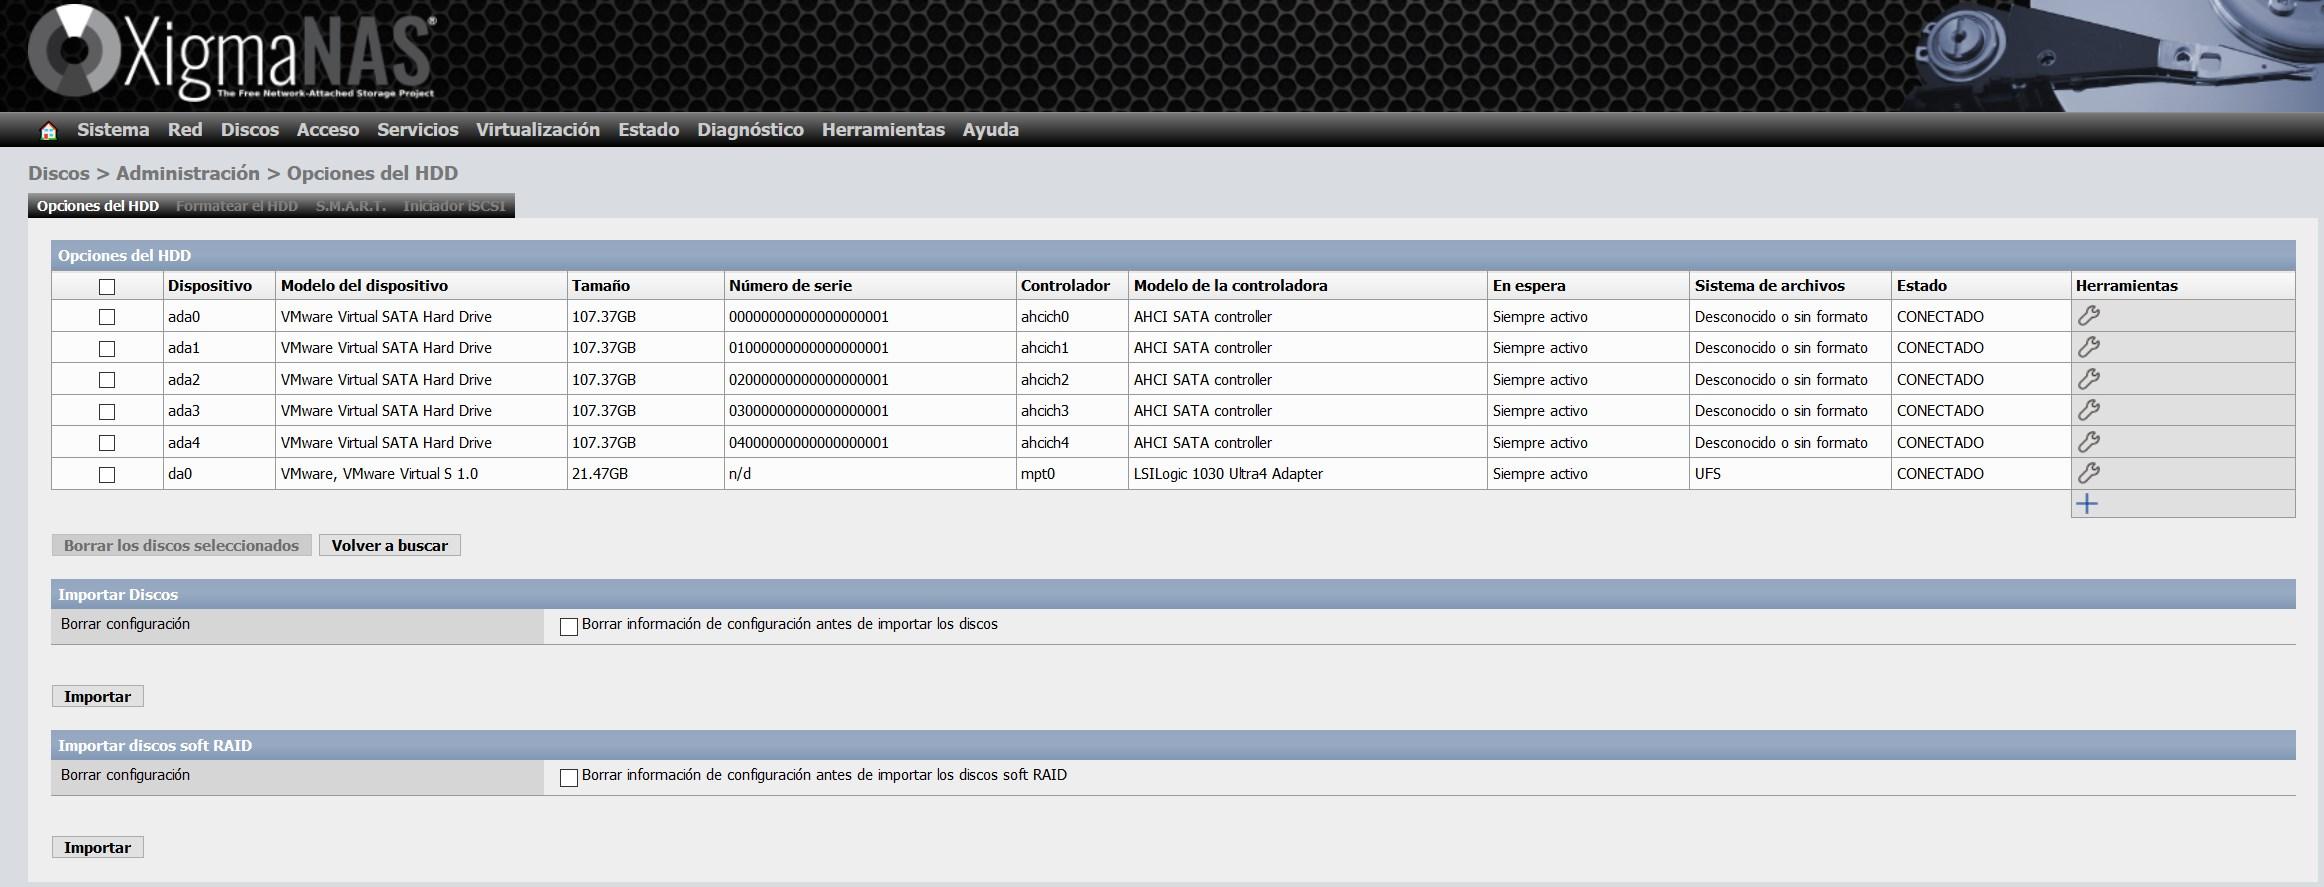
Task: Click the XigmaNAS logo
Action: (x=232, y=55)
